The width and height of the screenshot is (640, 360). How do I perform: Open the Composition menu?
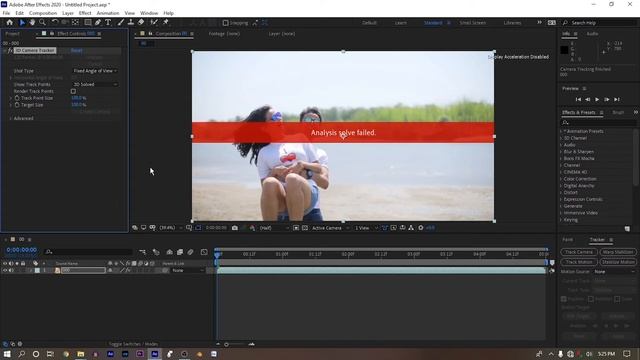pyautogui.click(x=43, y=13)
